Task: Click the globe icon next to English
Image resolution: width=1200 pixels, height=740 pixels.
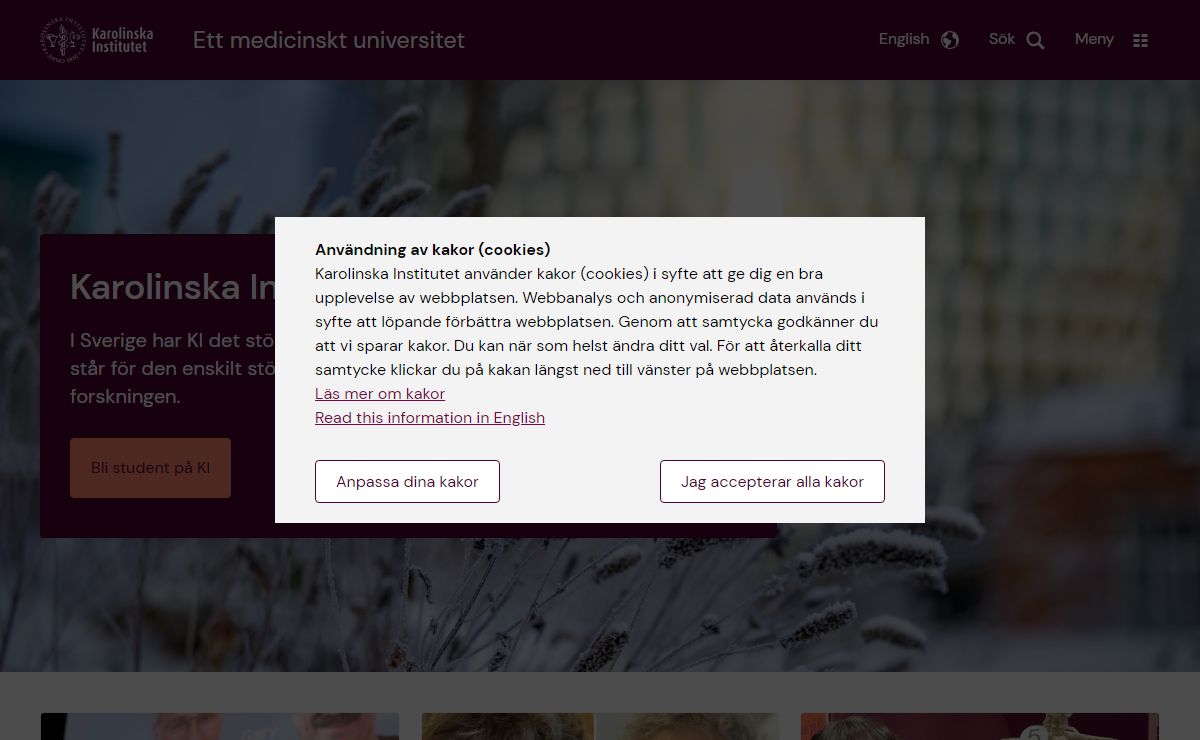Action: (x=950, y=40)
